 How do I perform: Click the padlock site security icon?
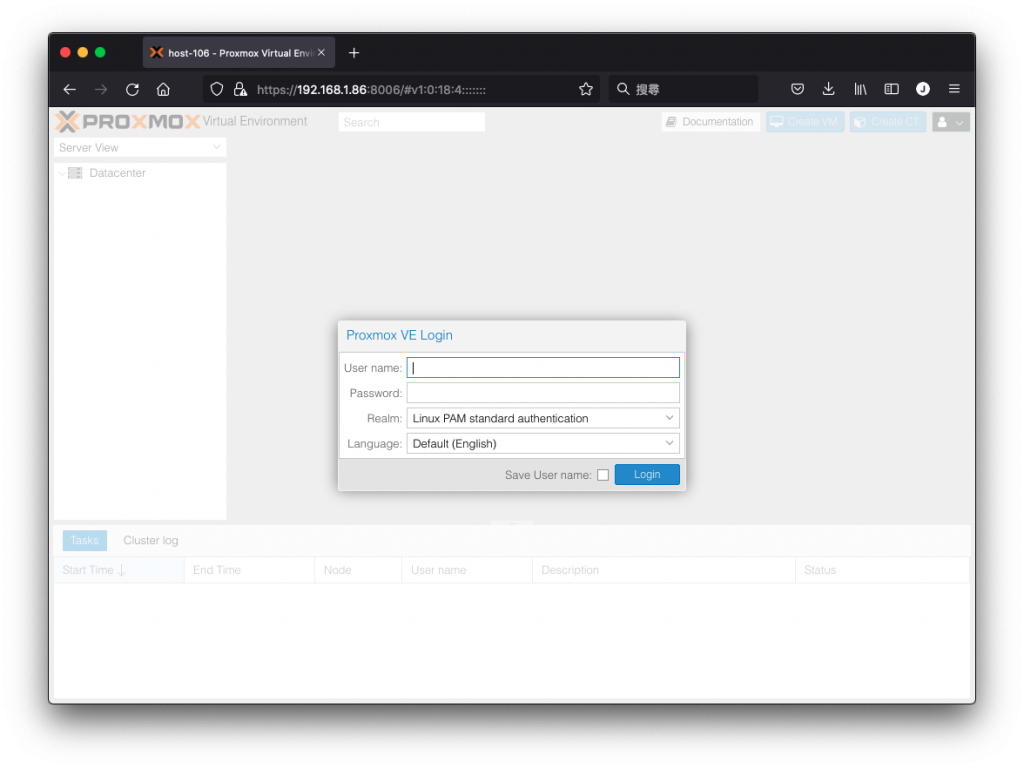click(240, 89)
